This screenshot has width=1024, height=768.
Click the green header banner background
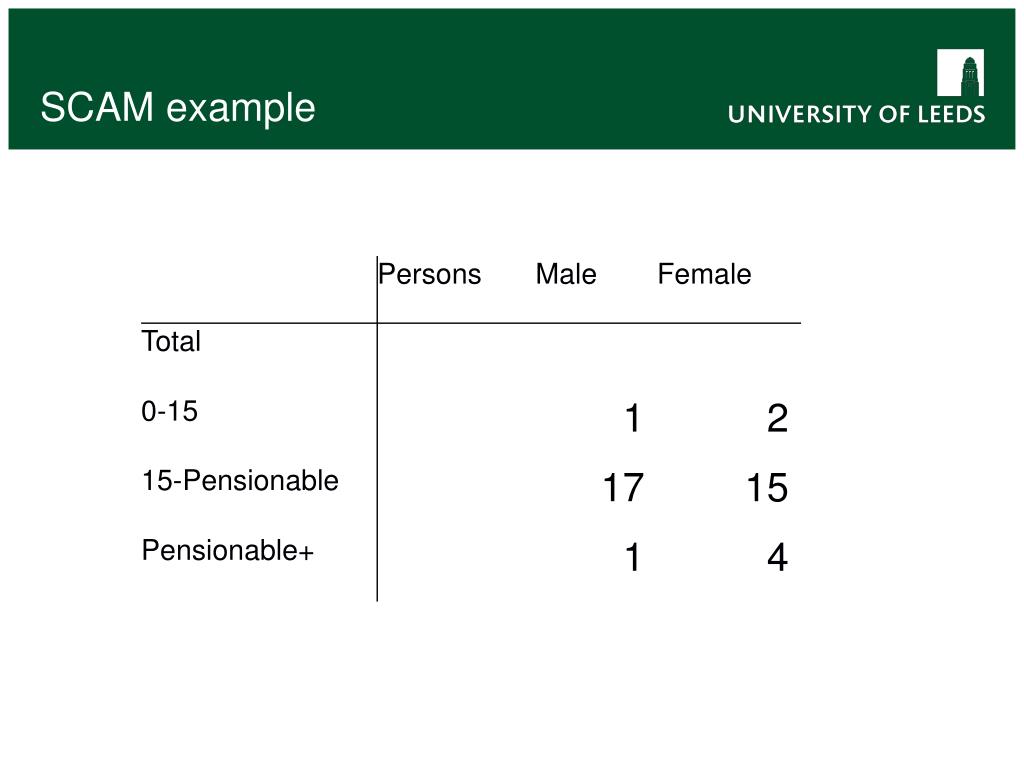pyautogui.click(x=512, y=78)
